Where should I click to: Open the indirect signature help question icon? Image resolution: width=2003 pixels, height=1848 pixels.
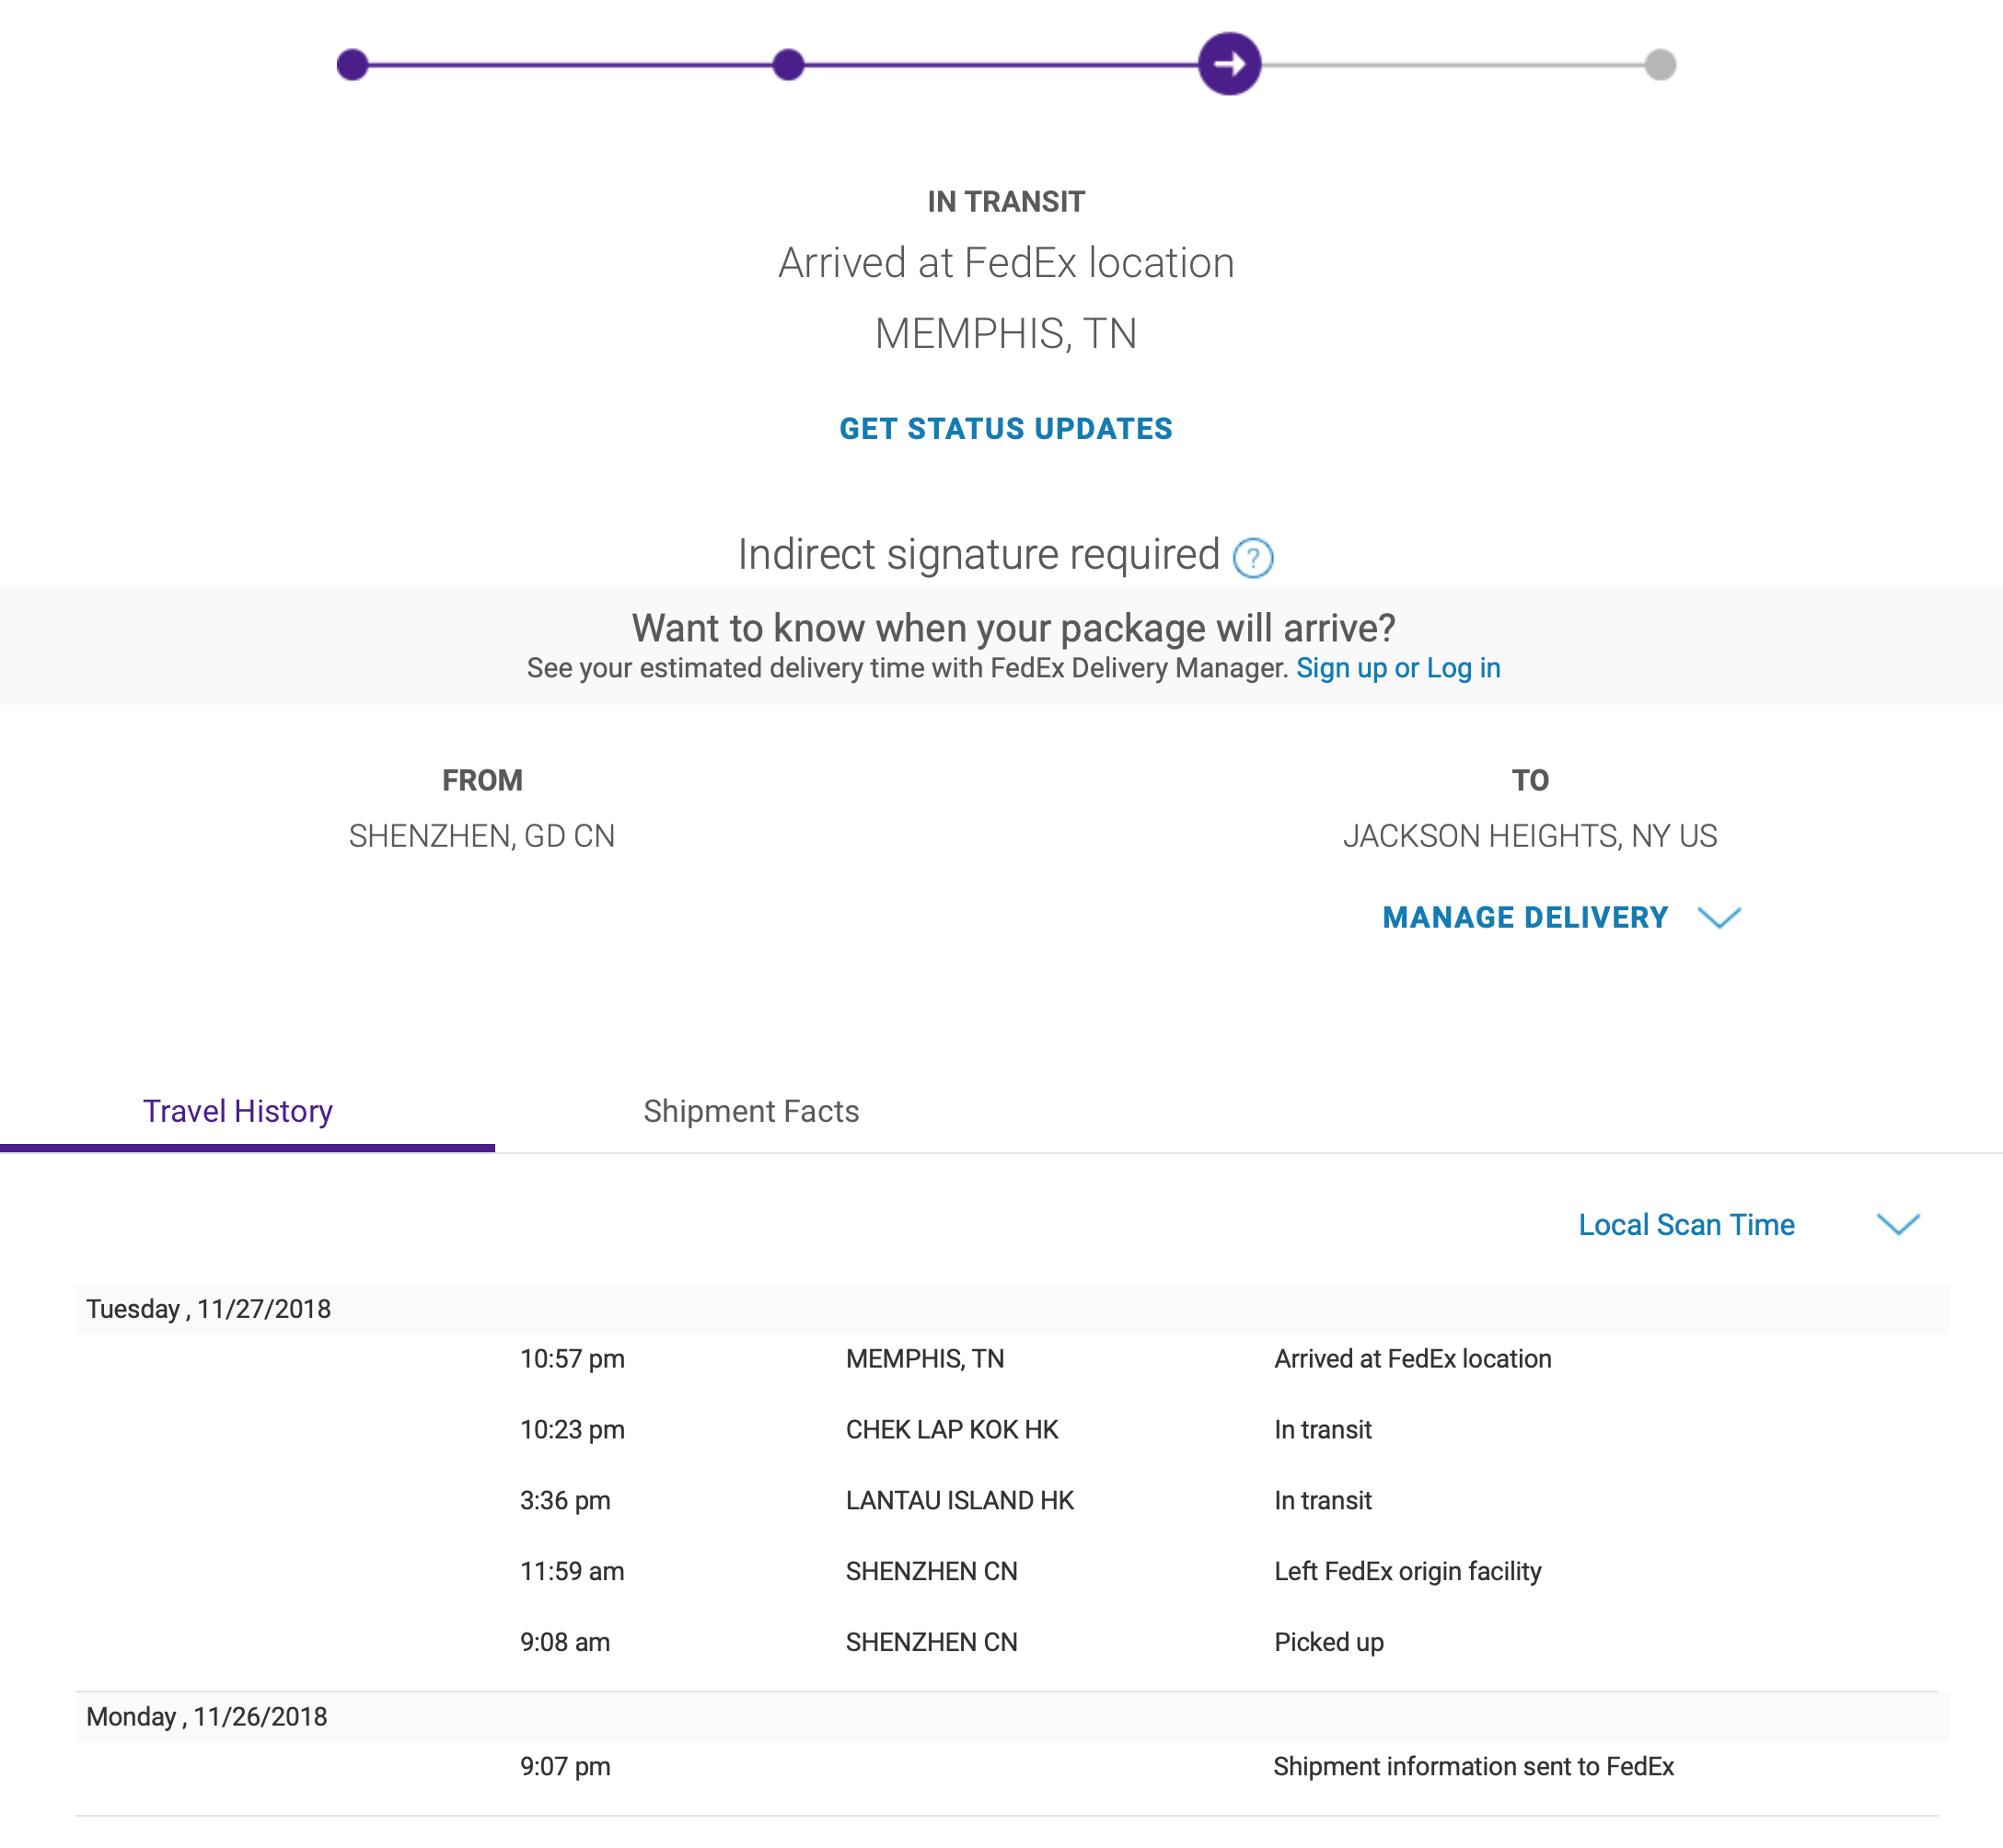coord(1252,558)
